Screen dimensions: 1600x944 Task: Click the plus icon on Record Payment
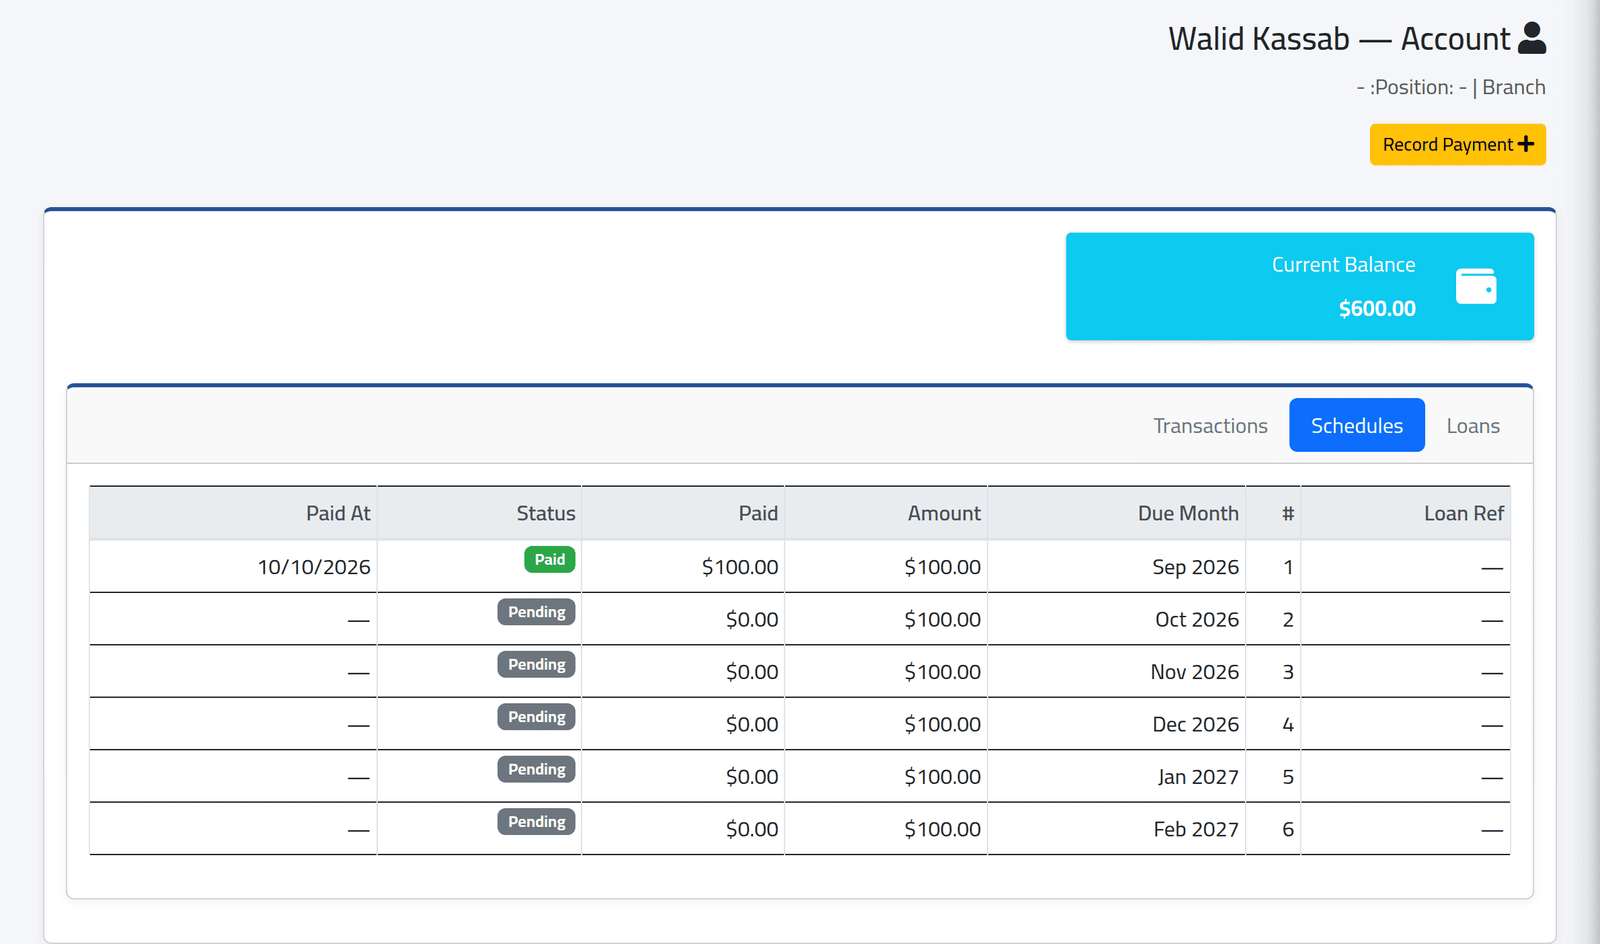[x=1526, y=145]
